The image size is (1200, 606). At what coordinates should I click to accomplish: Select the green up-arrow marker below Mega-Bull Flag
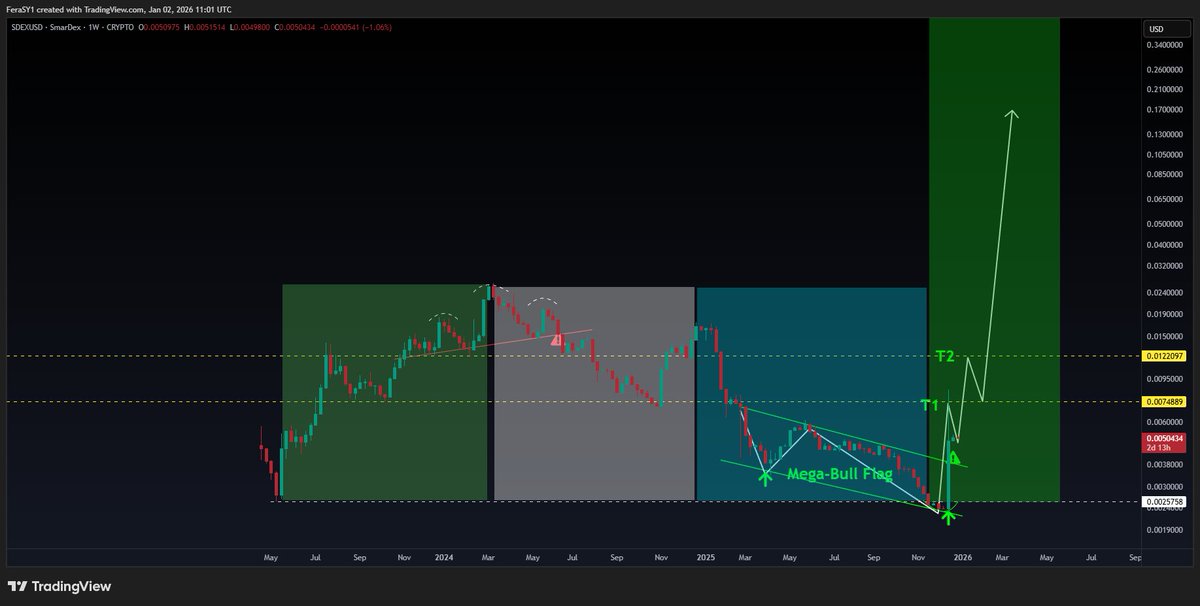(765, 478)
